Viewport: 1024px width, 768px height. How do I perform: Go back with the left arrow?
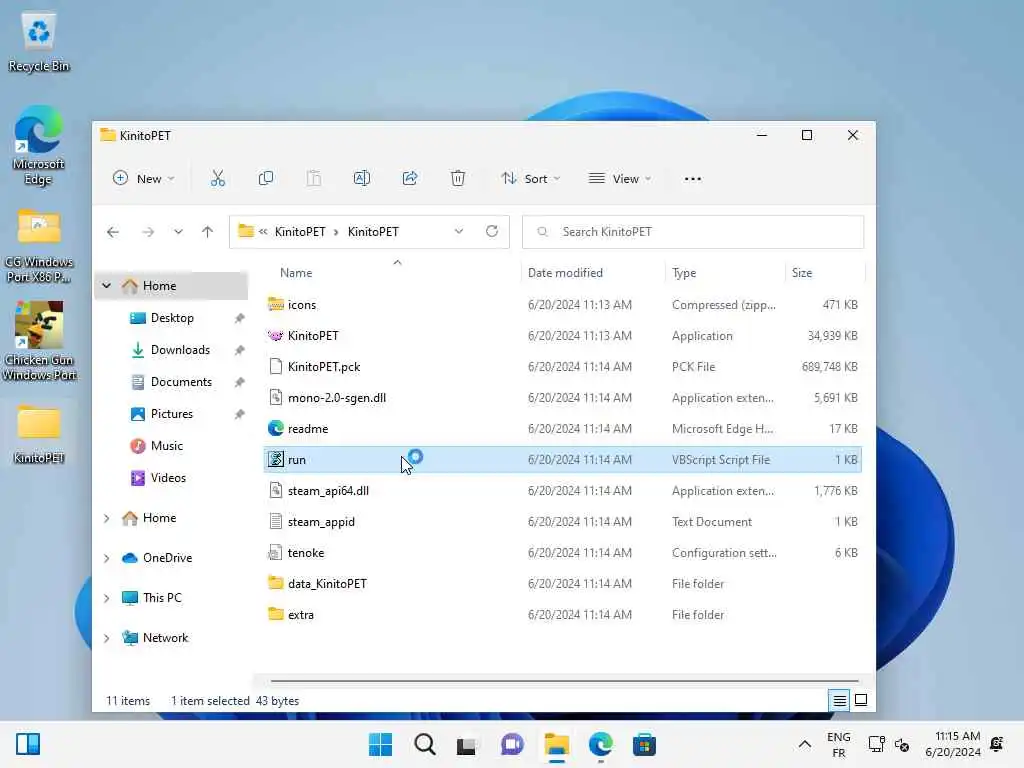113,232
